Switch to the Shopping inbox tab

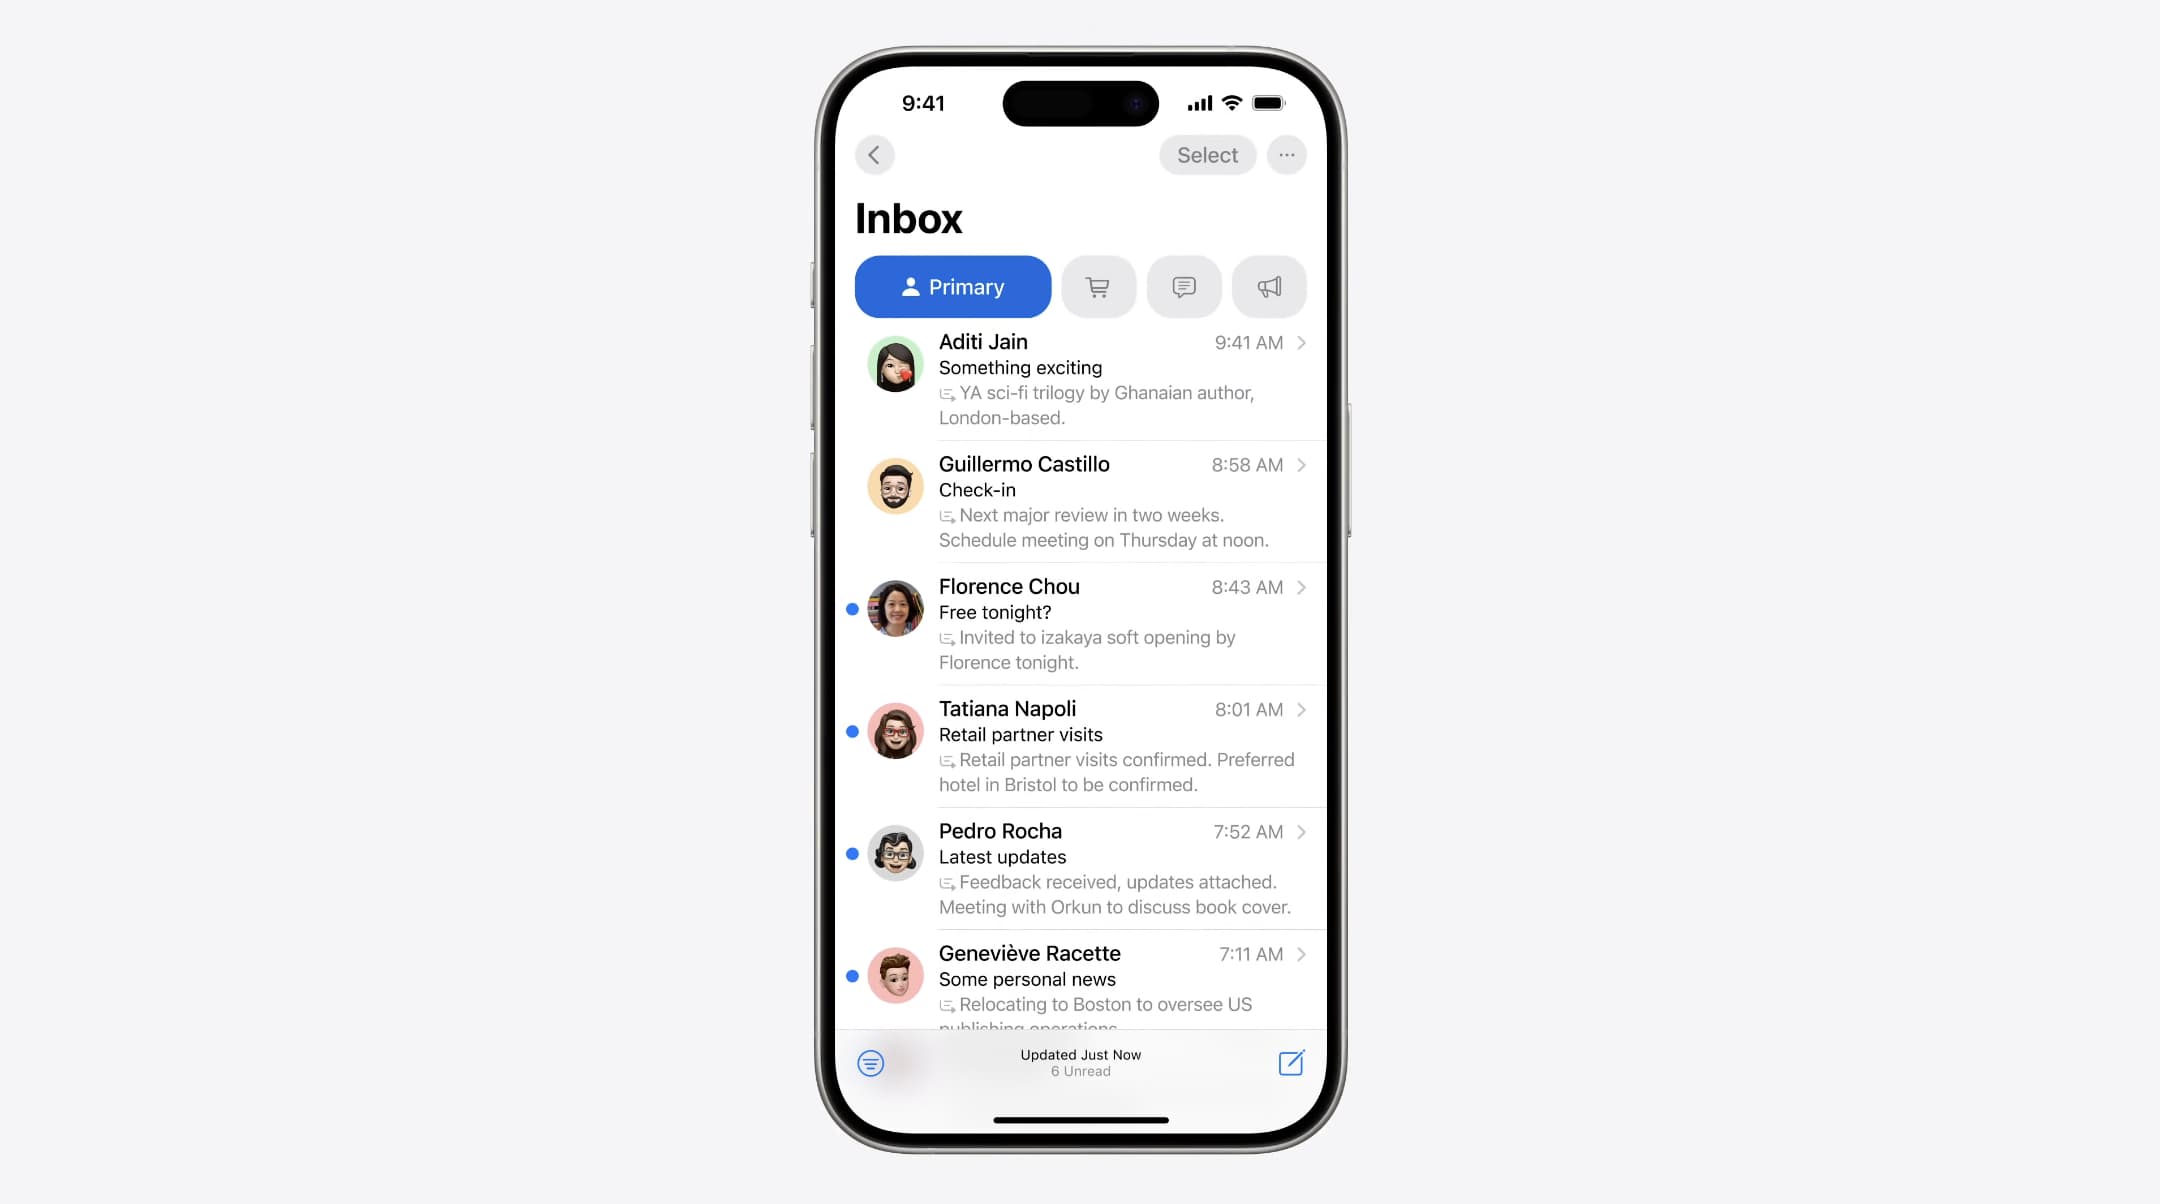point(1099,286)
